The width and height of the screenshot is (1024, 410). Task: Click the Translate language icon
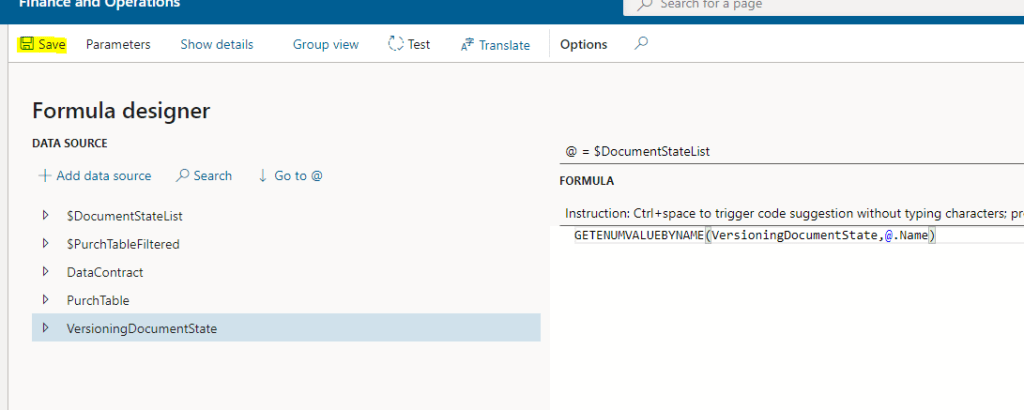[x=467, y=45]
